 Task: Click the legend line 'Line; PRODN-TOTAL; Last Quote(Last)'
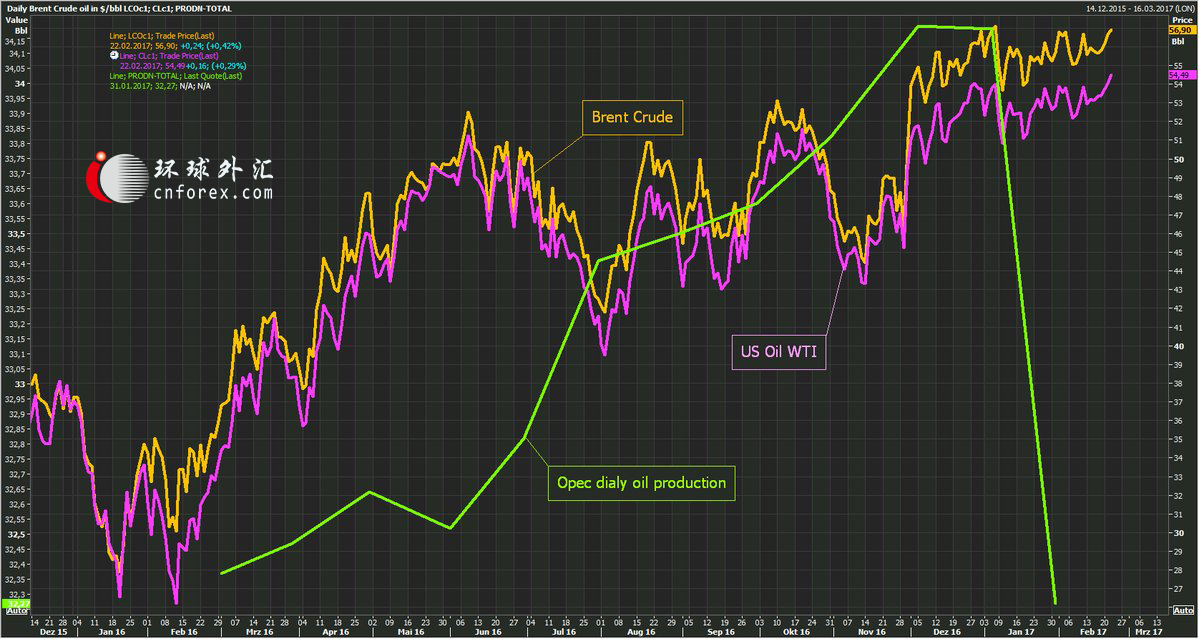click(176, 76)
